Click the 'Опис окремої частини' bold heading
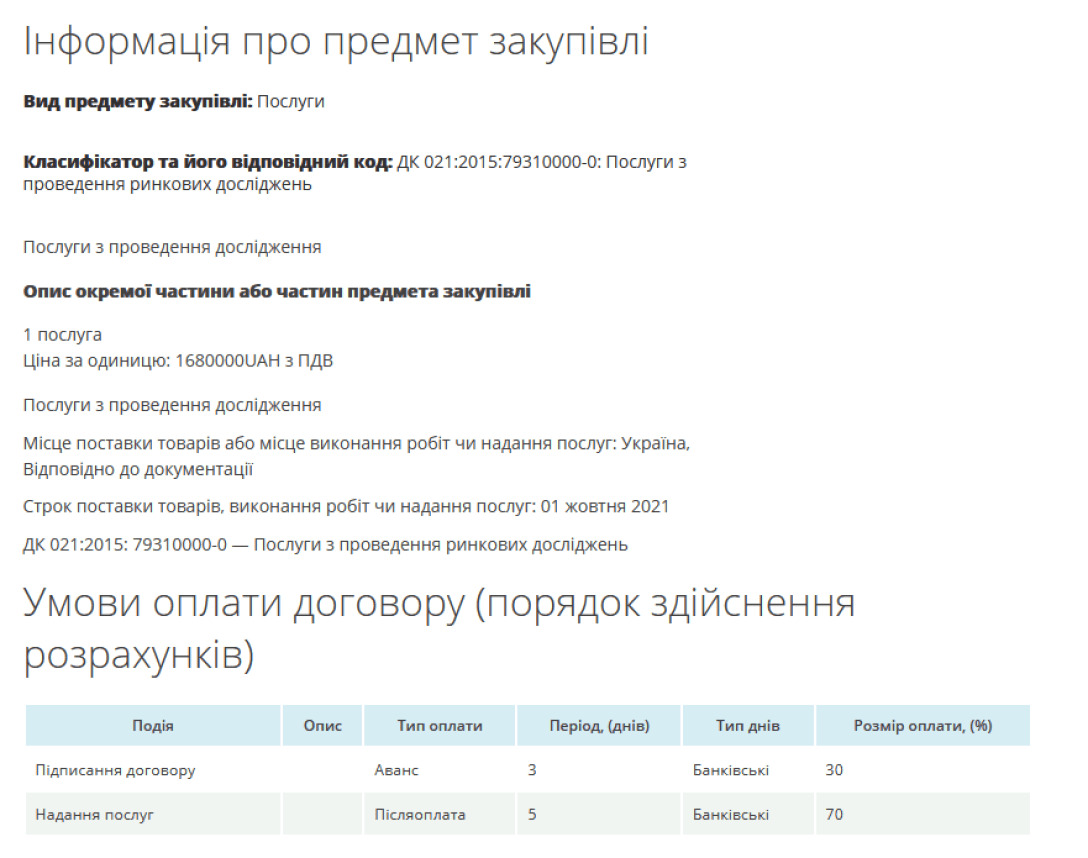Screen dimensions: 1088x858 click(x=277, y=291)
